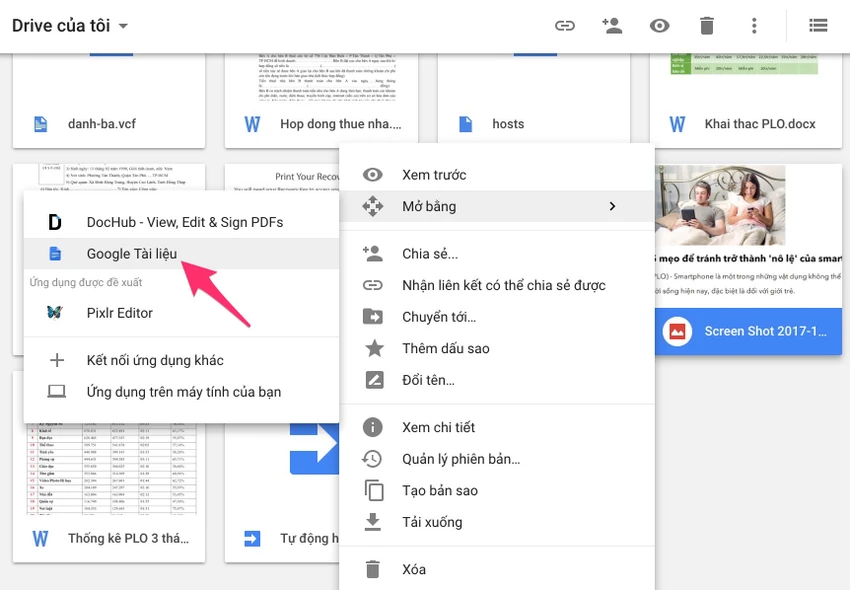Select Nhận liên kết có thể chia sẻ được

click(x=497, y=285)
